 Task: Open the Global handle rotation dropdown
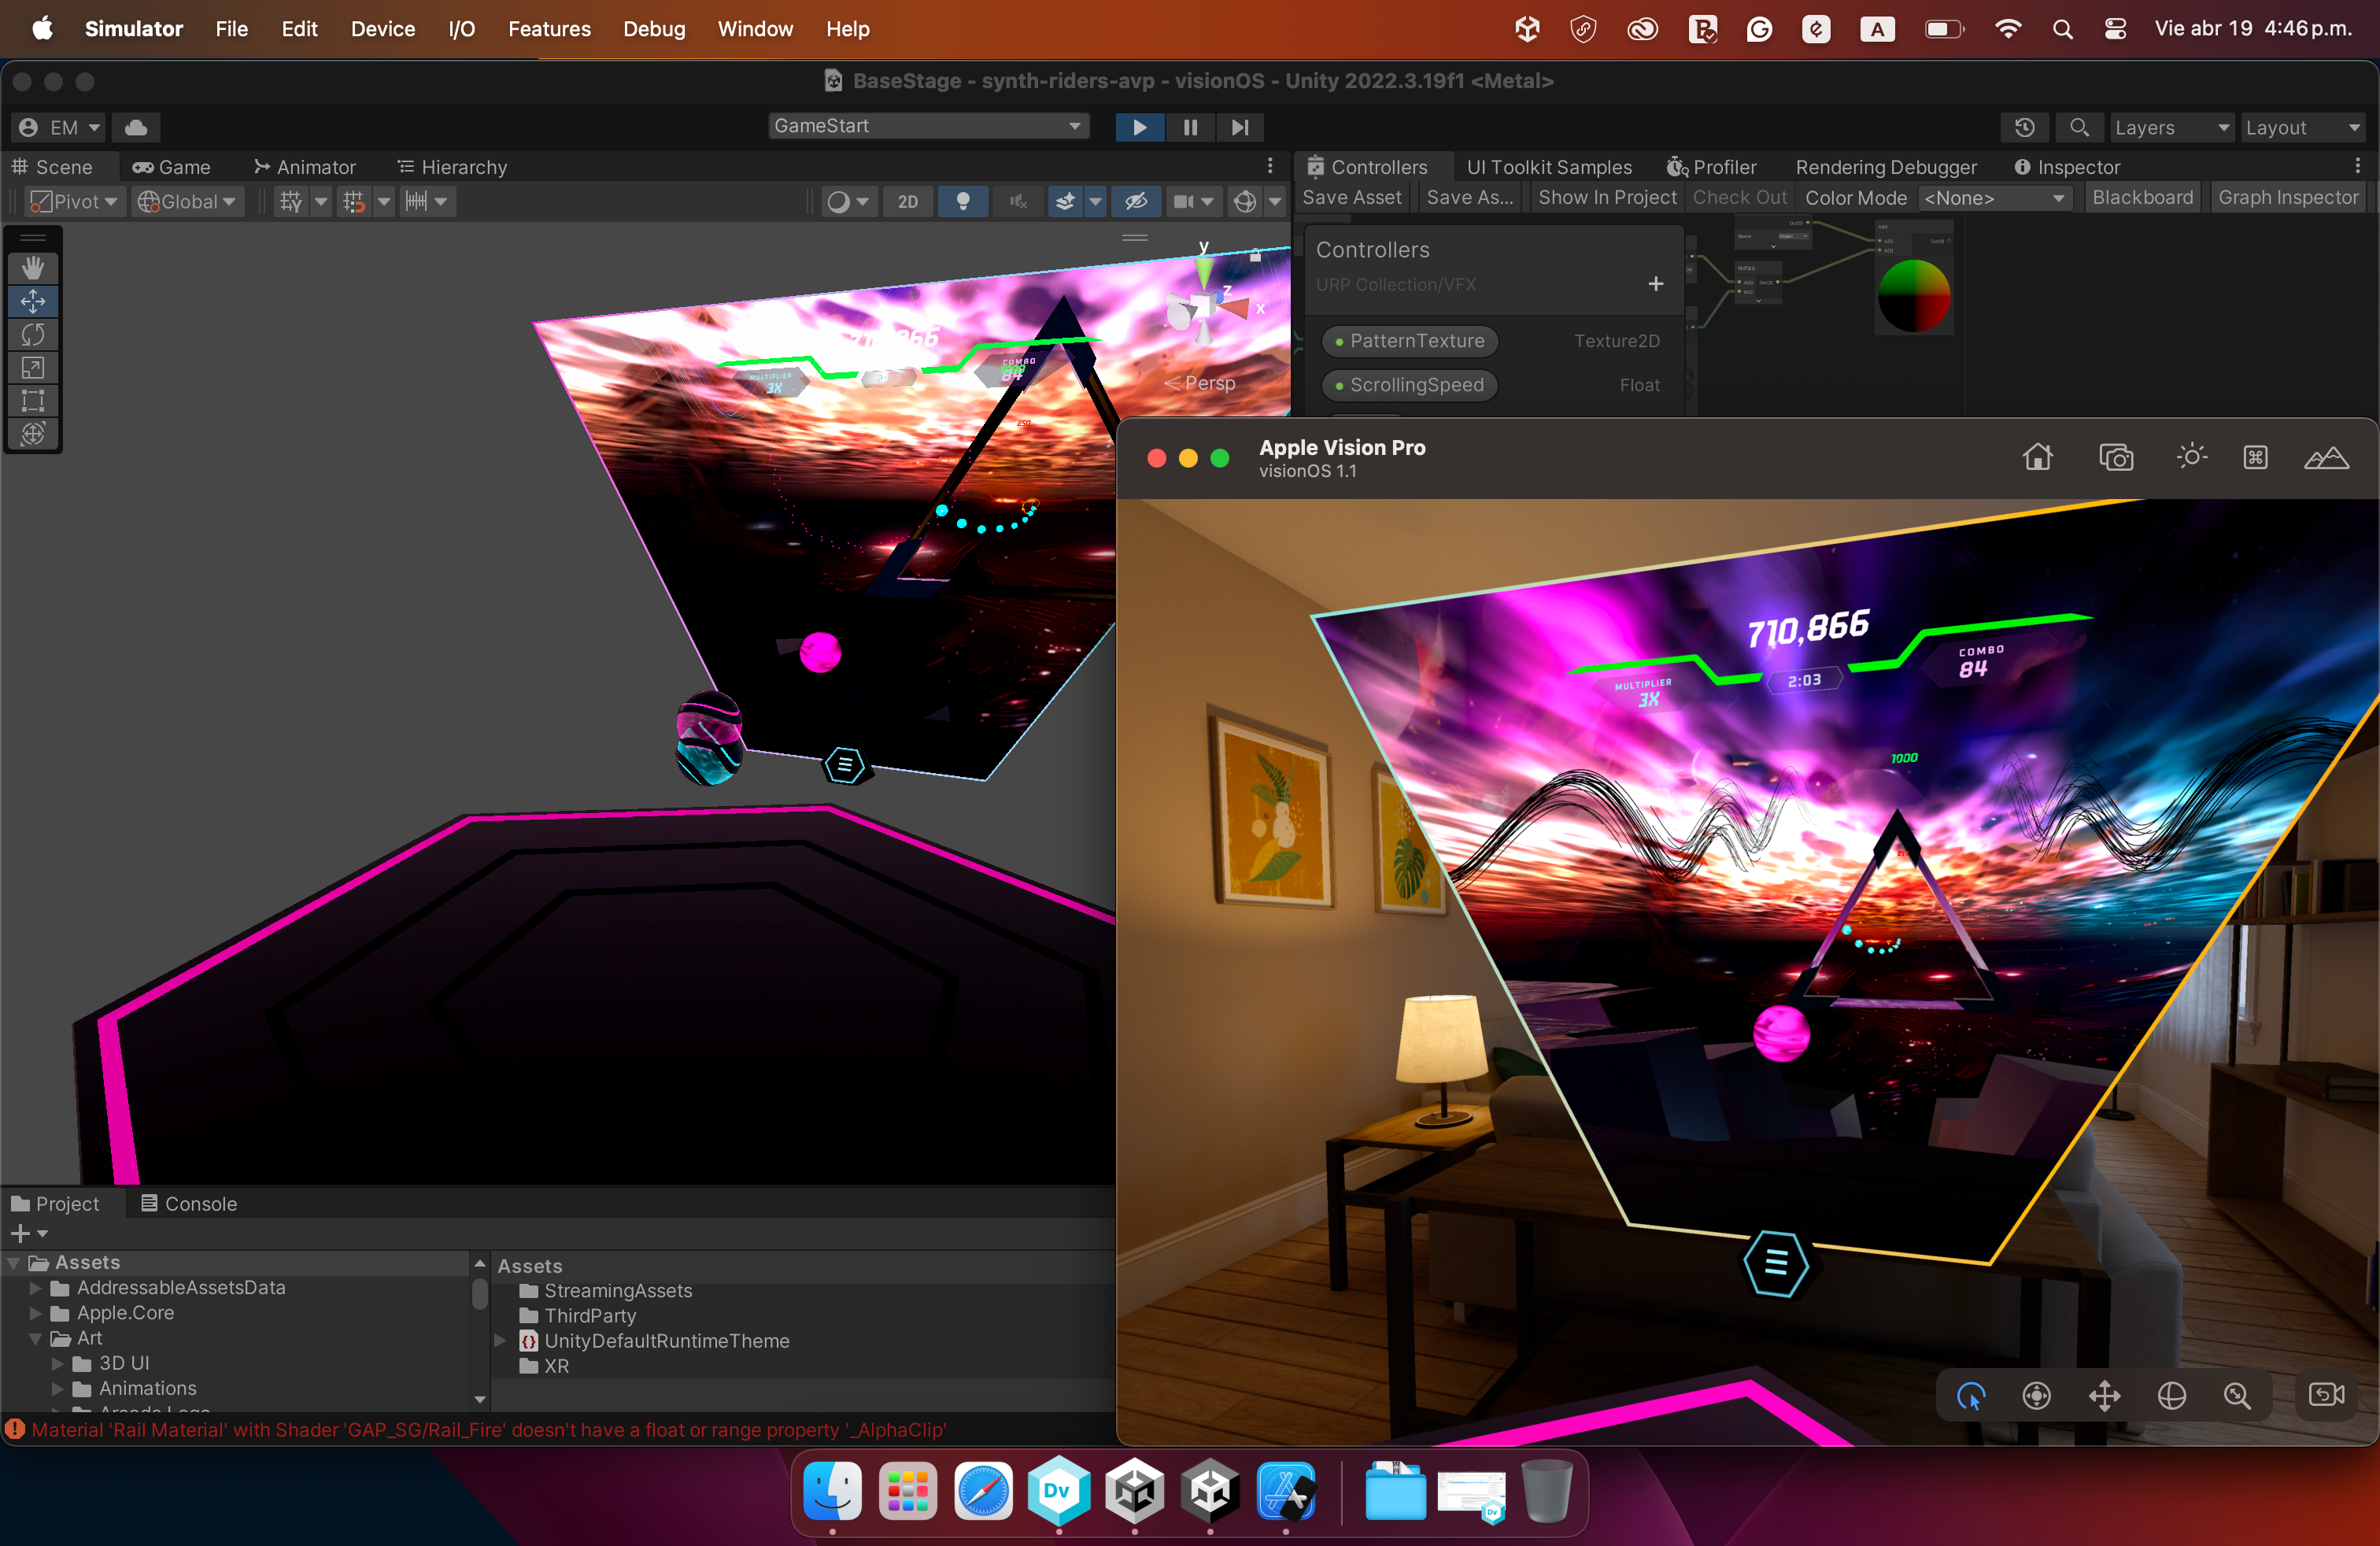[187, 201]
